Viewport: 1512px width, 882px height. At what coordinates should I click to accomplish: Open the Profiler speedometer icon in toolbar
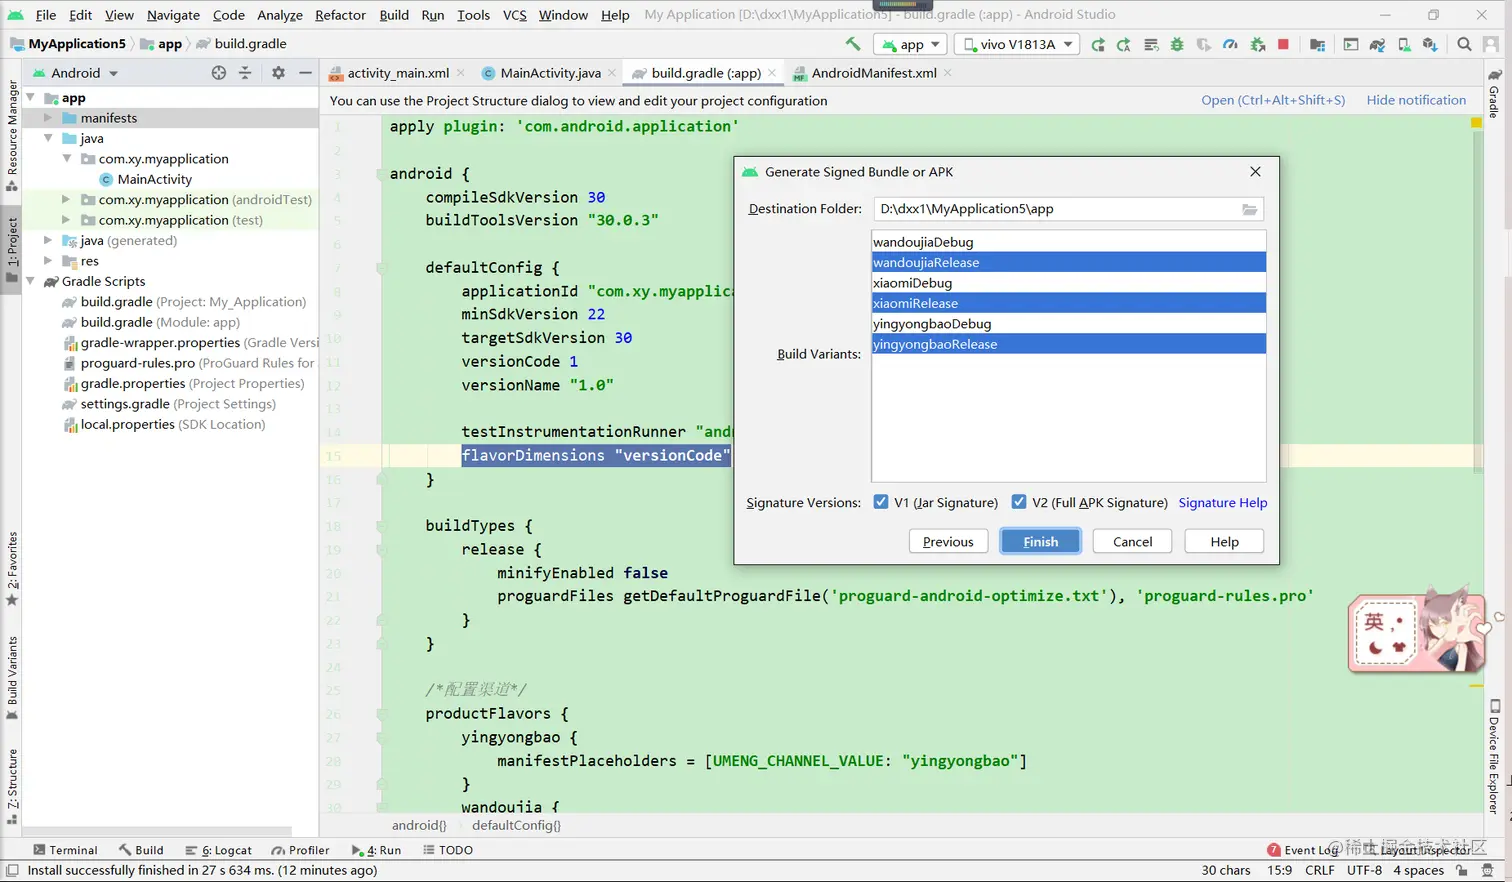[x=1230, y=44]
